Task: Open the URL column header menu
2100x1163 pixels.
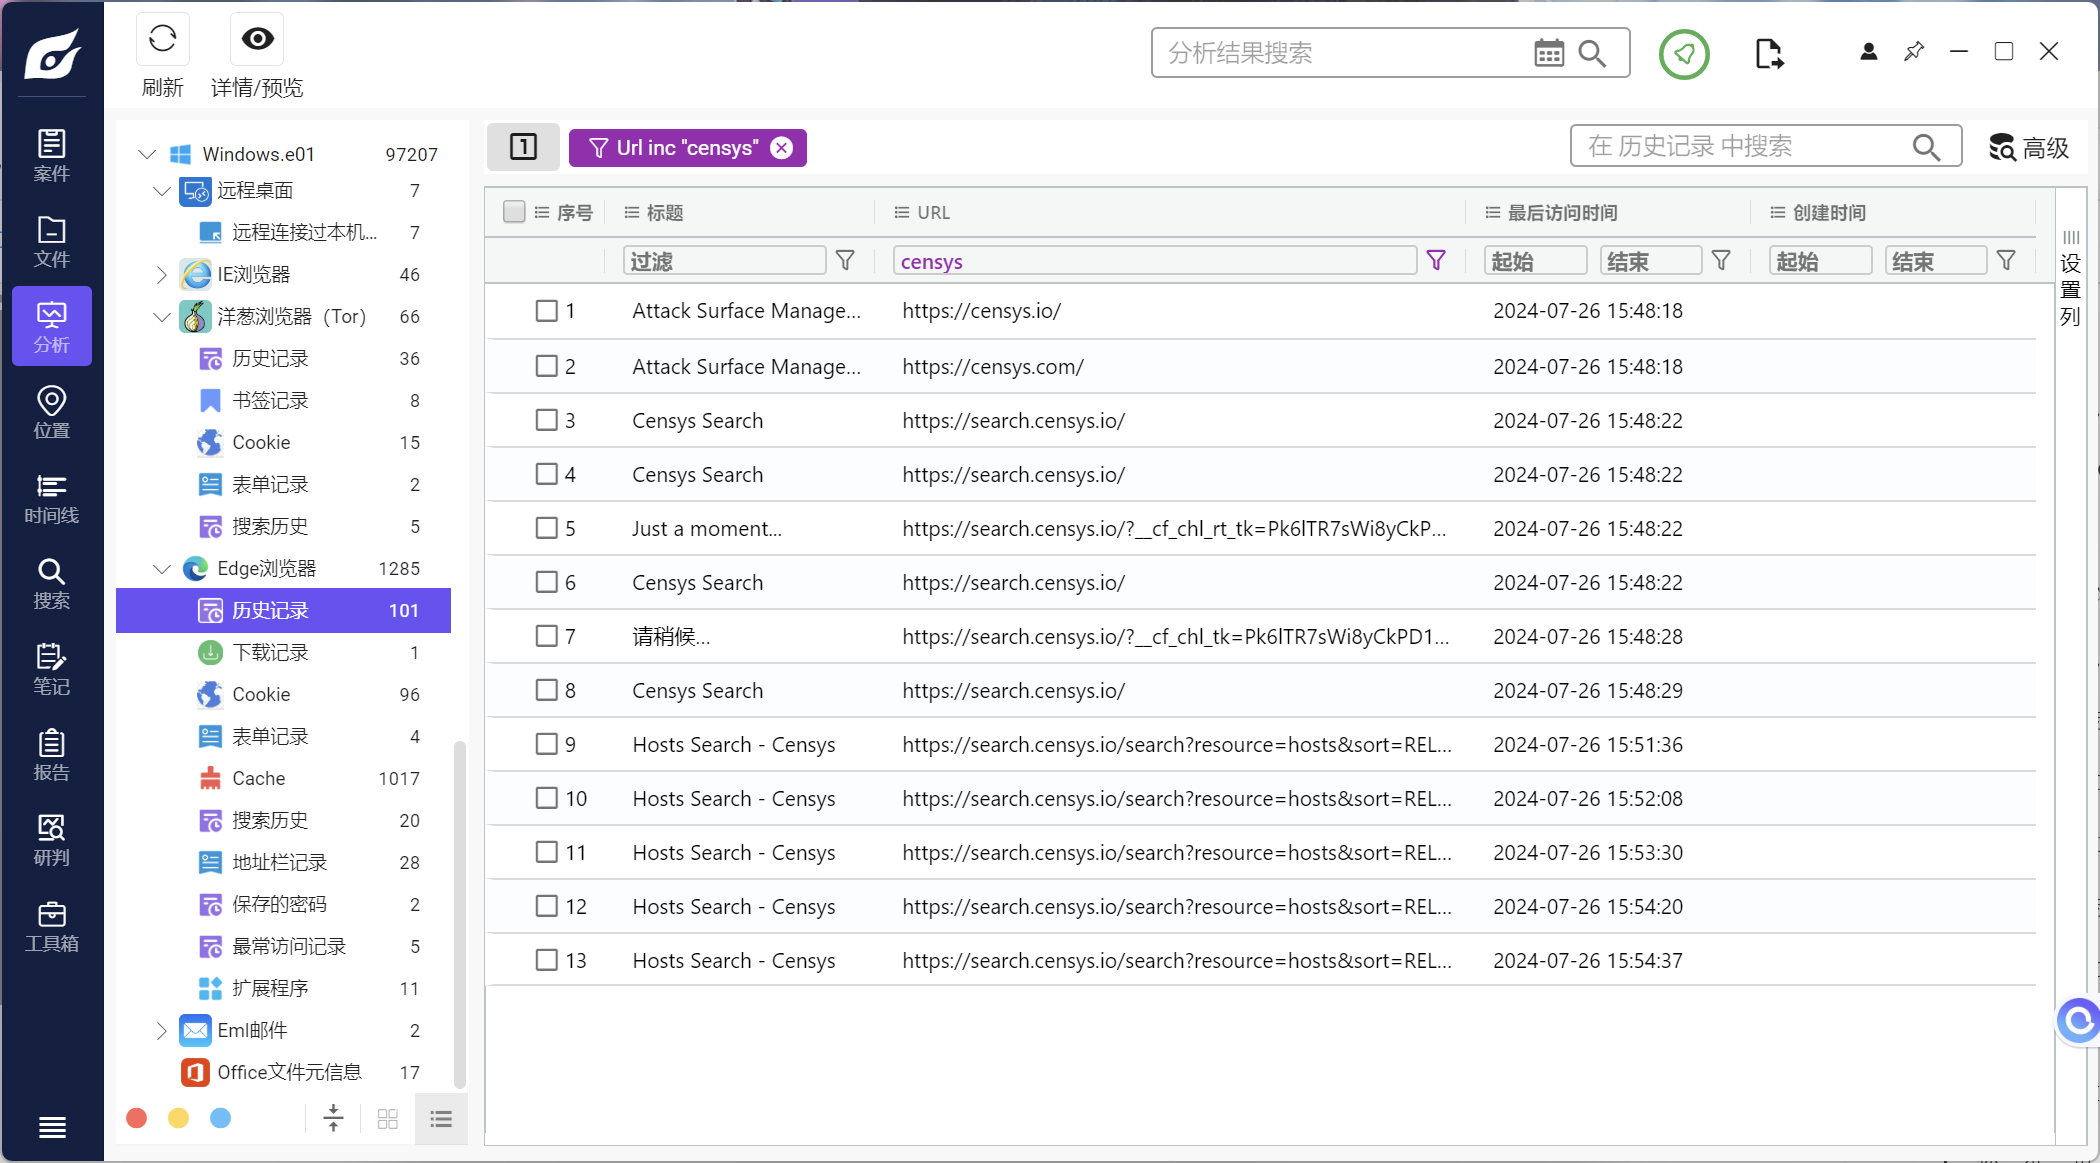Action: (902, 212)
